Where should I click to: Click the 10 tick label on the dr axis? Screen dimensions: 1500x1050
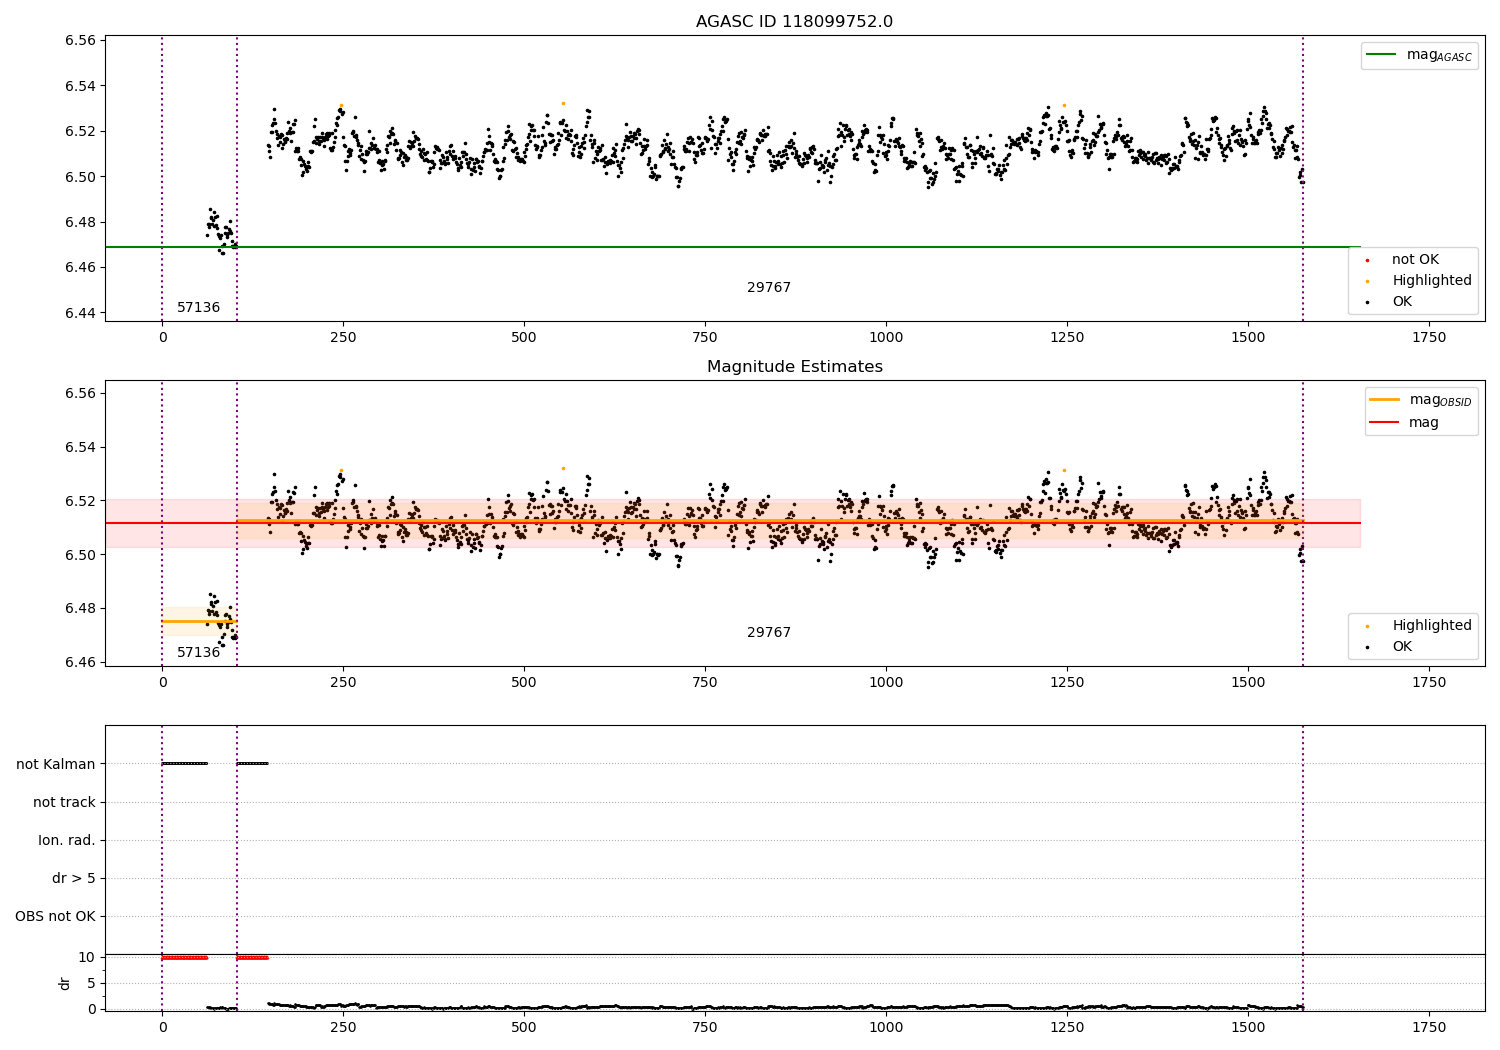[87, 957]
